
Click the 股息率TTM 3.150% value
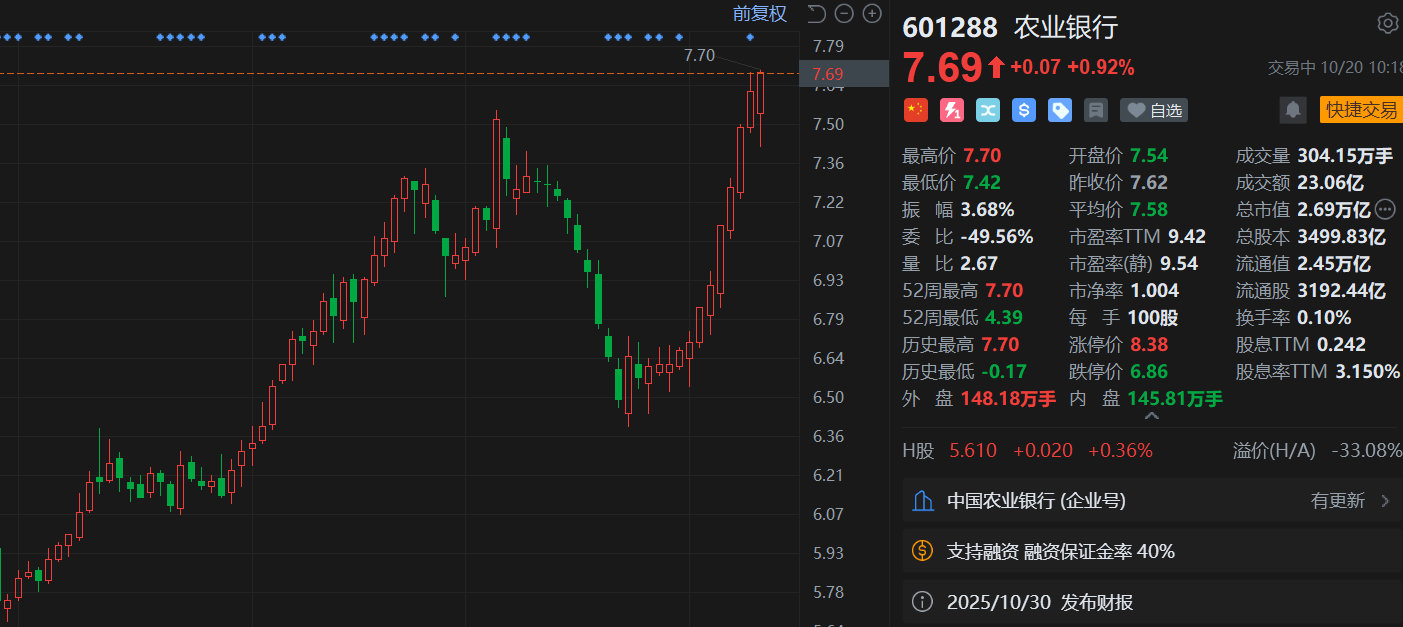(1367, 372)
